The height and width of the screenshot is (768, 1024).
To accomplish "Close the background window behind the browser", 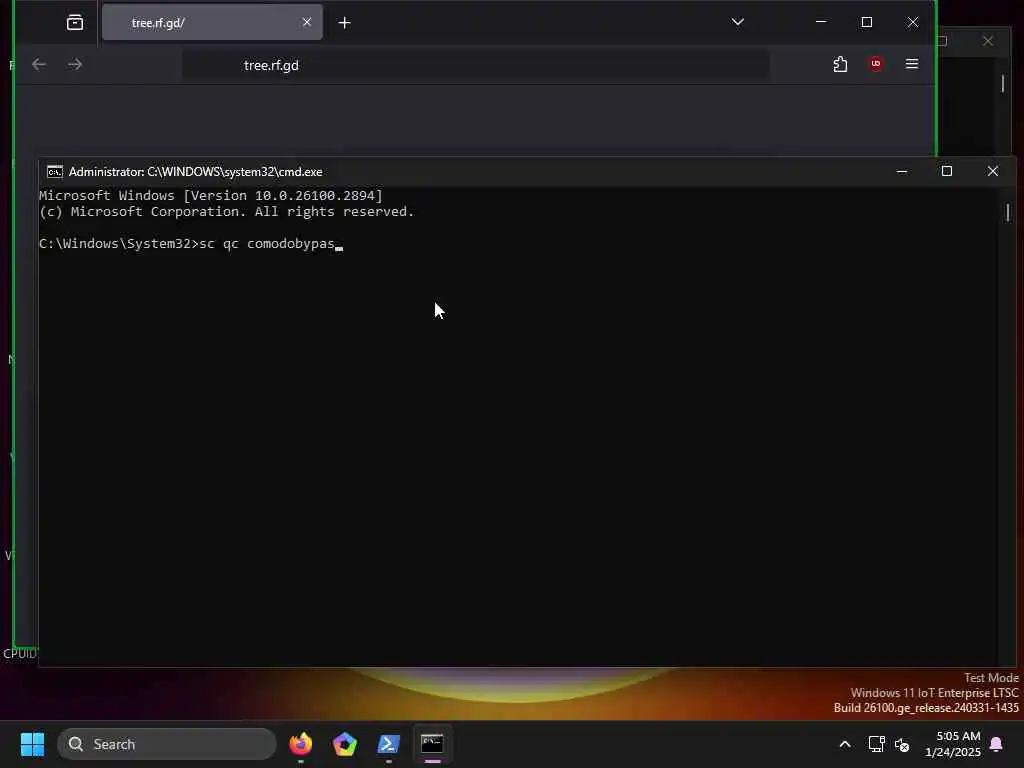I will [987, 41].
